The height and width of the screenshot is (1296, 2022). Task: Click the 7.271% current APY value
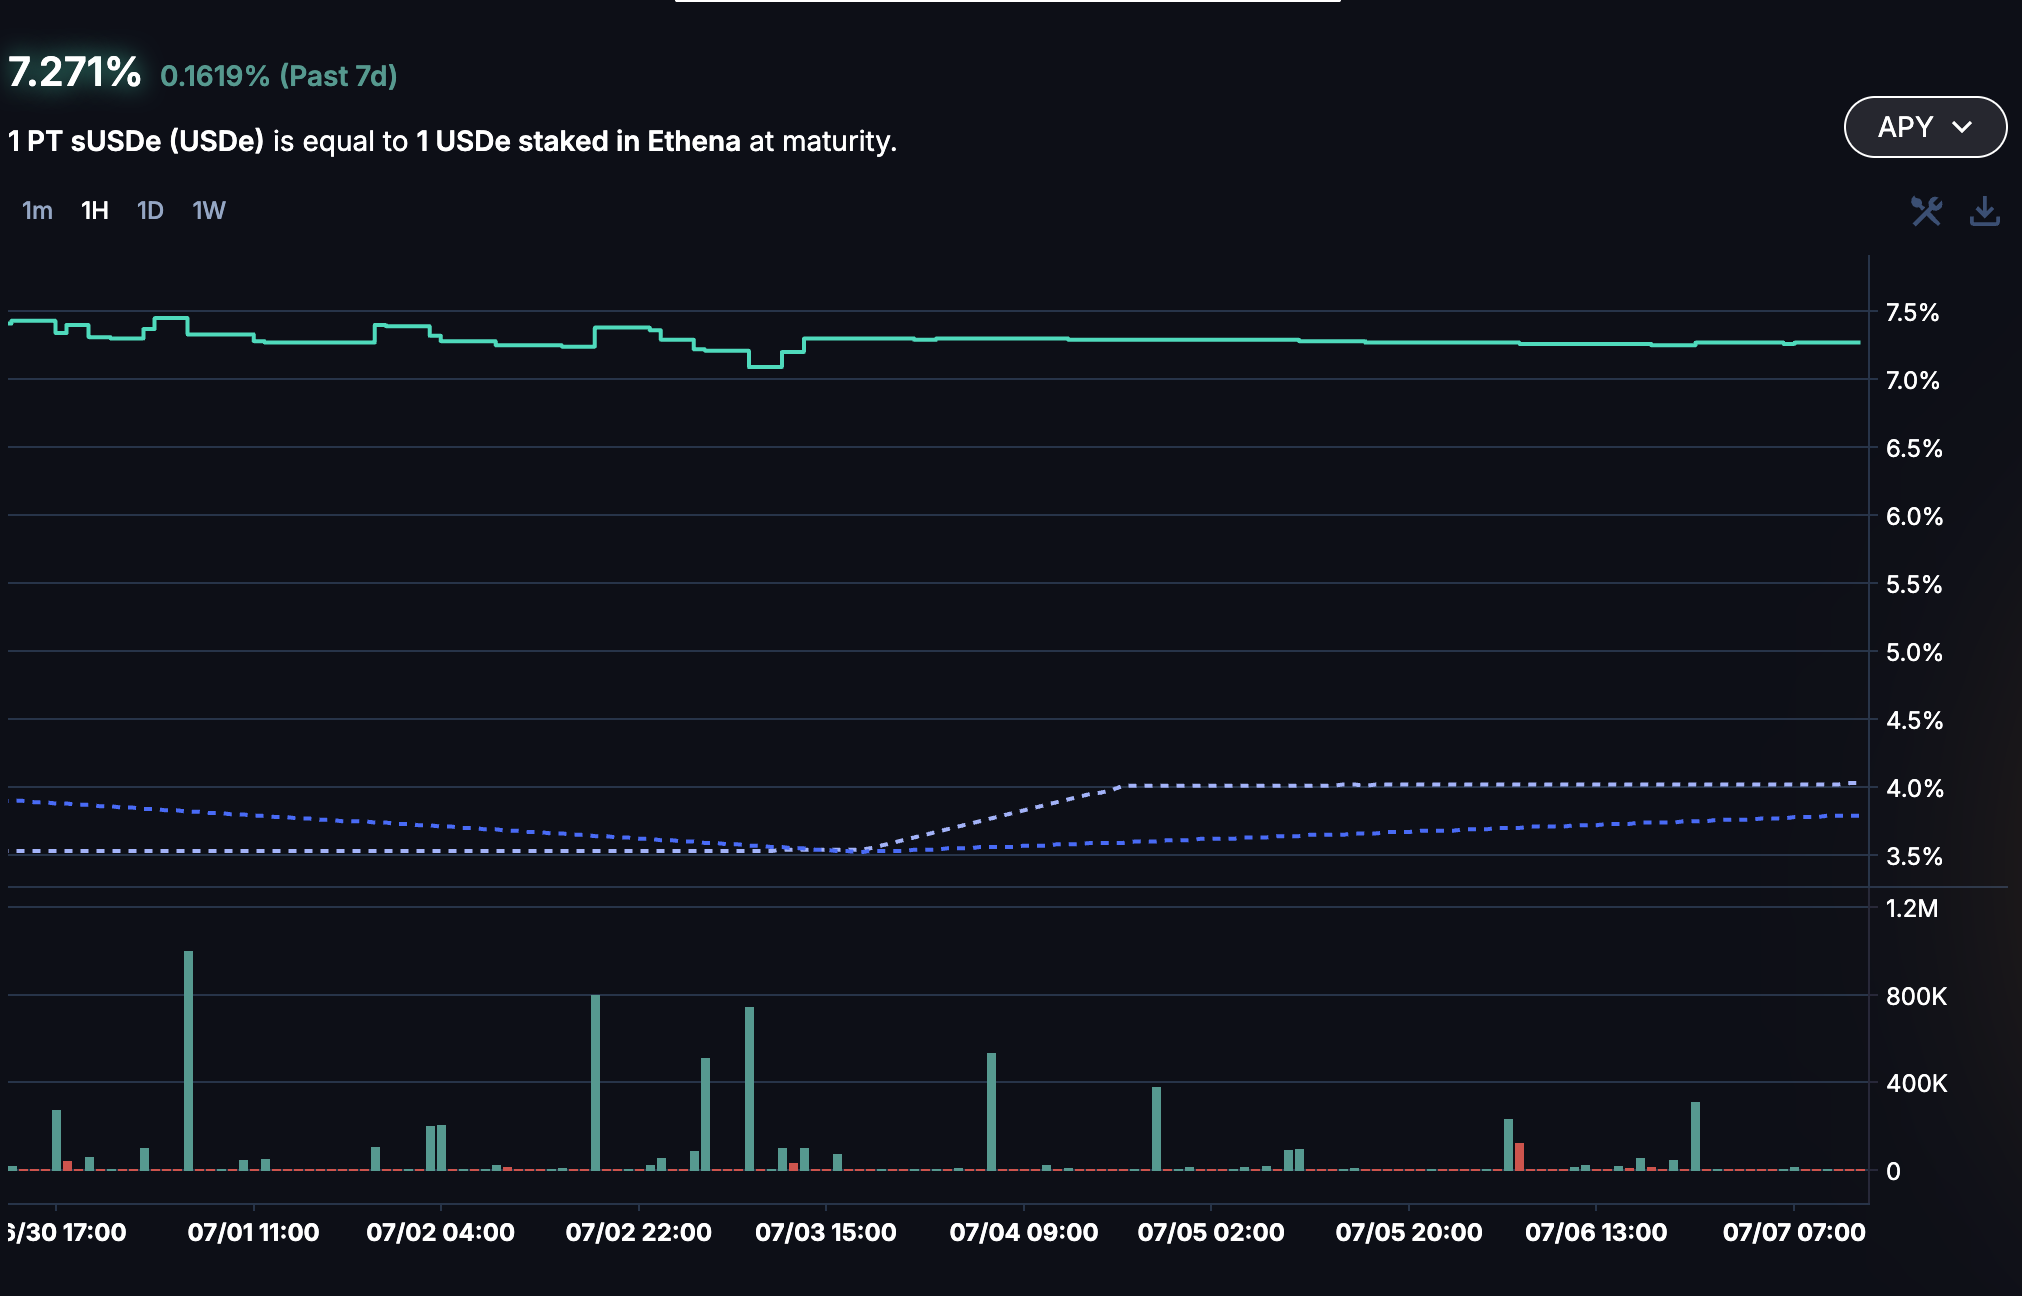(x=74, y=72)
